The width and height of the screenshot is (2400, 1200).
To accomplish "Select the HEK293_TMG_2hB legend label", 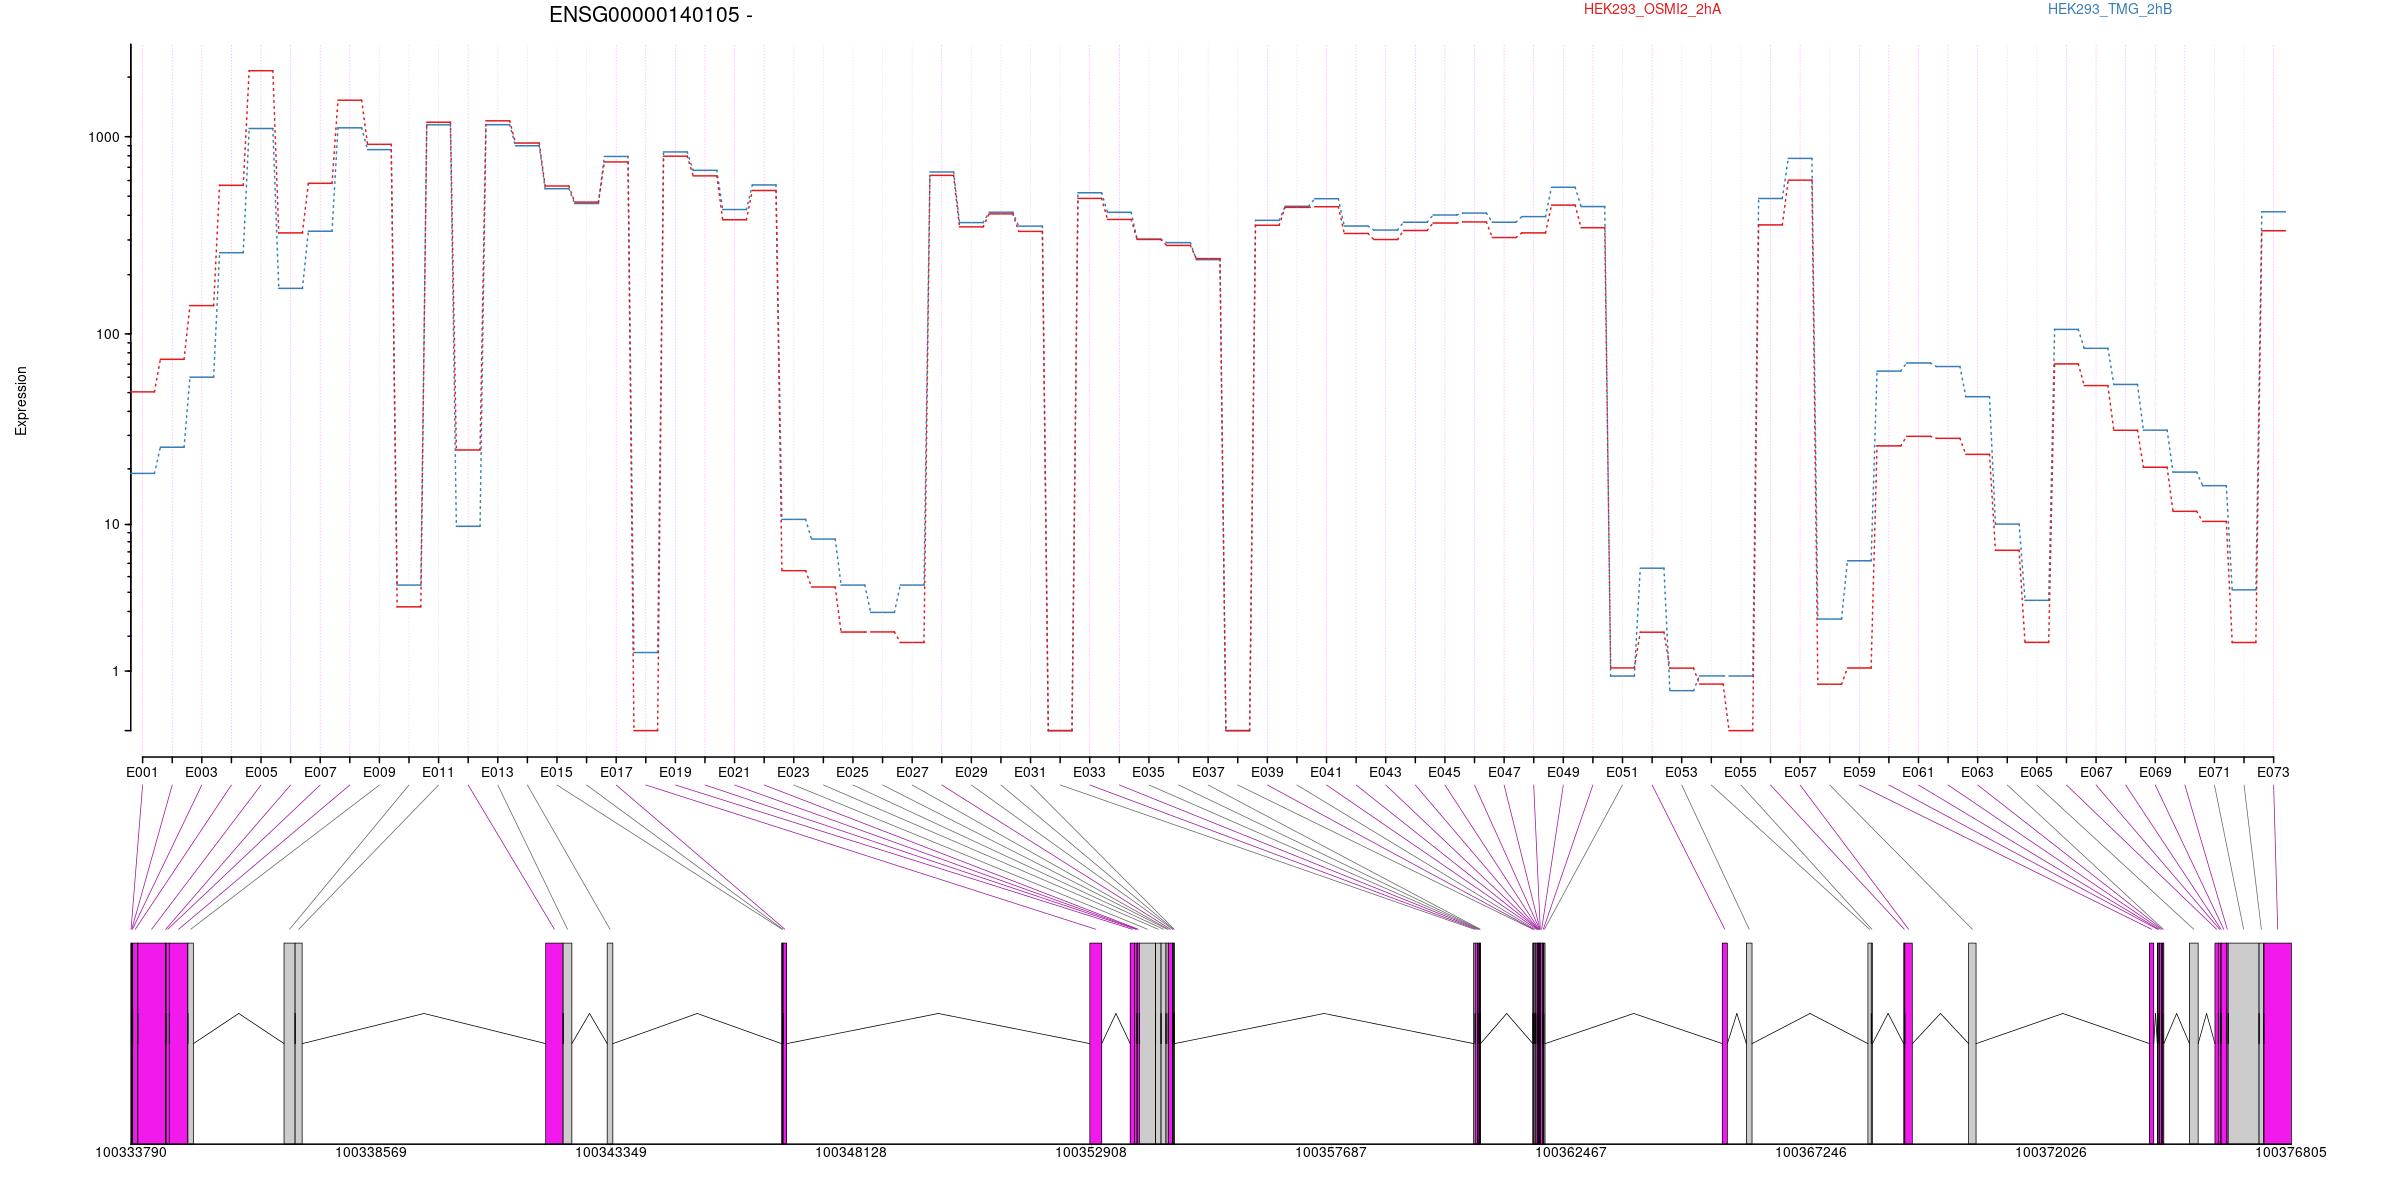I will tap(2110, 9).
